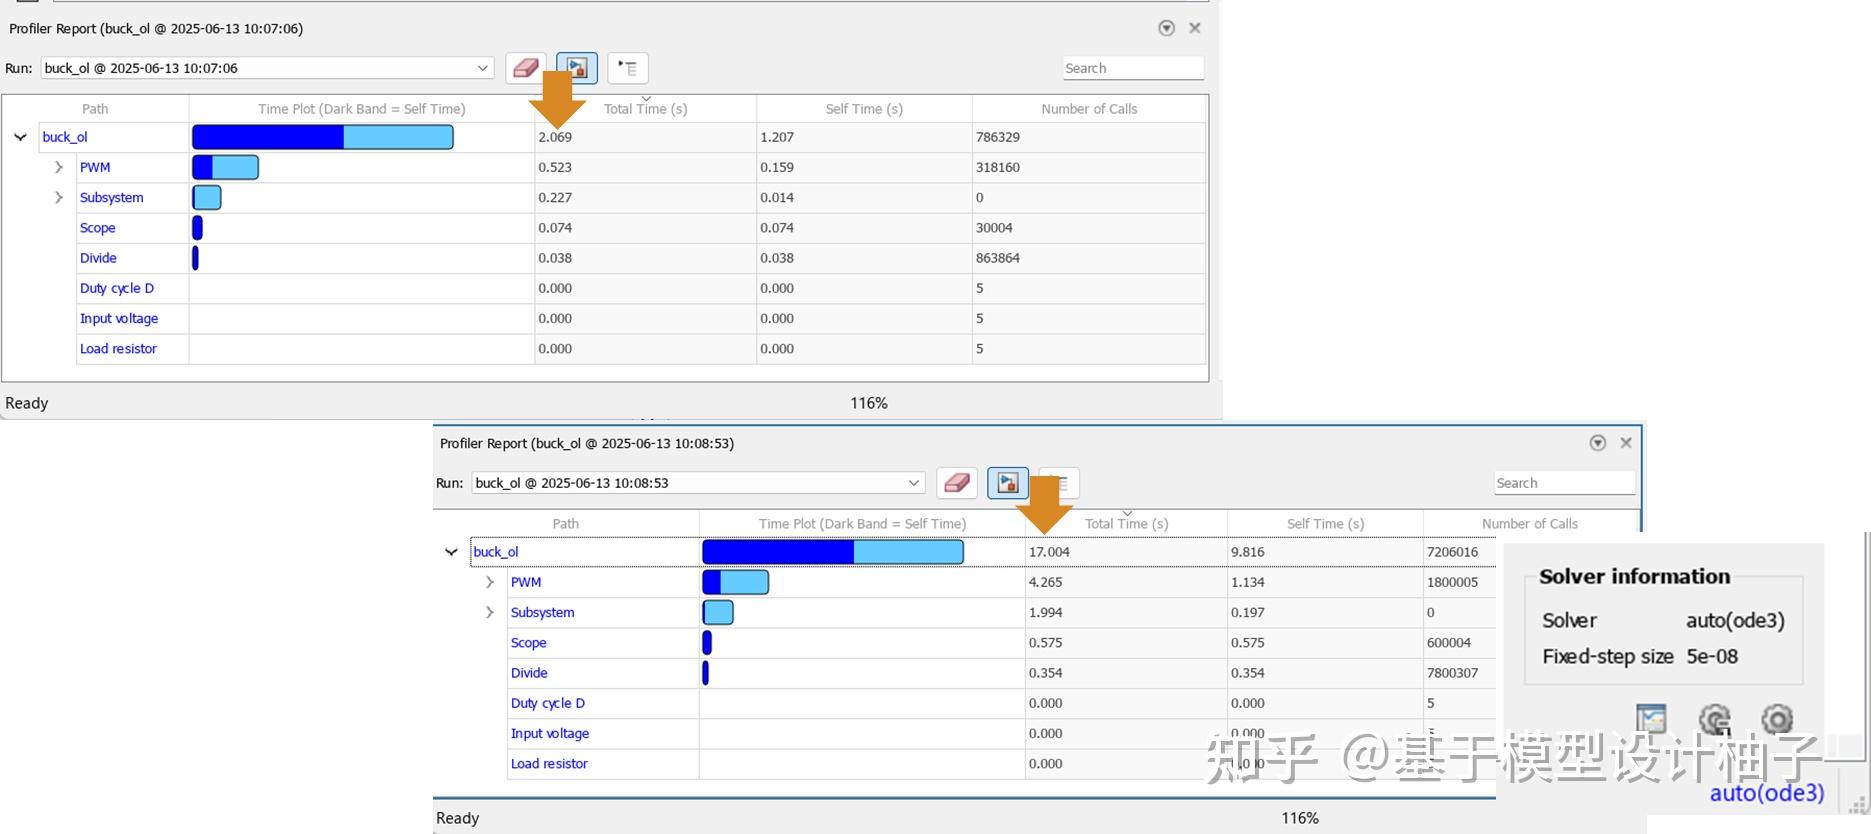This screenshot has width=1871, height=834.
Task: Open the Scope link in the 10:07:06 report
Action: 98,228
